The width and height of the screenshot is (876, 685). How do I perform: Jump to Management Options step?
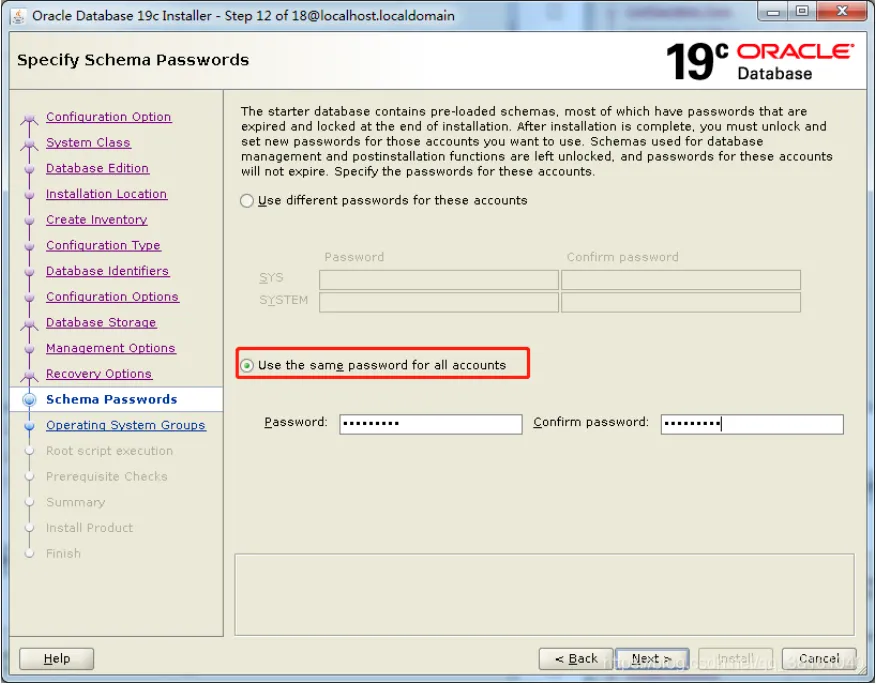111,348
